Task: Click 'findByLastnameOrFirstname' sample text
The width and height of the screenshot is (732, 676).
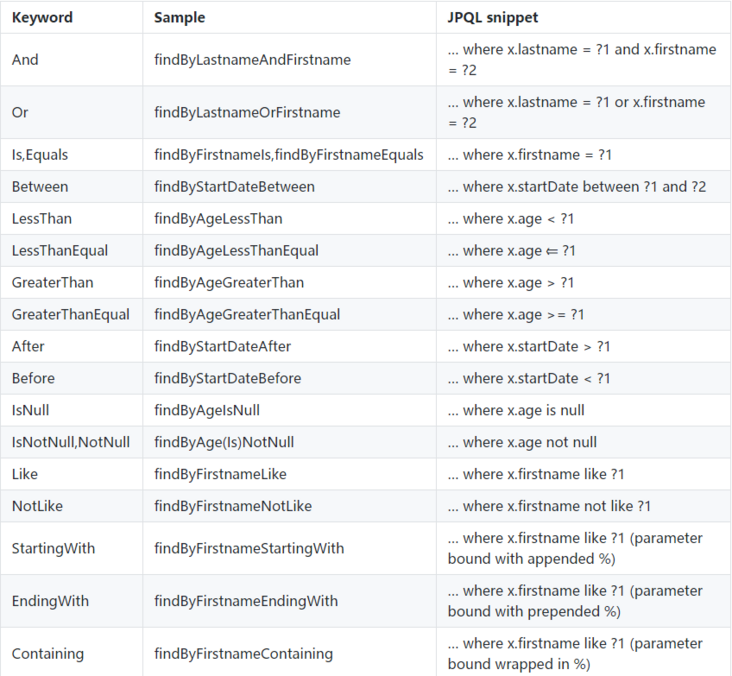Action: pyautogui.click(x=247, y=113)
